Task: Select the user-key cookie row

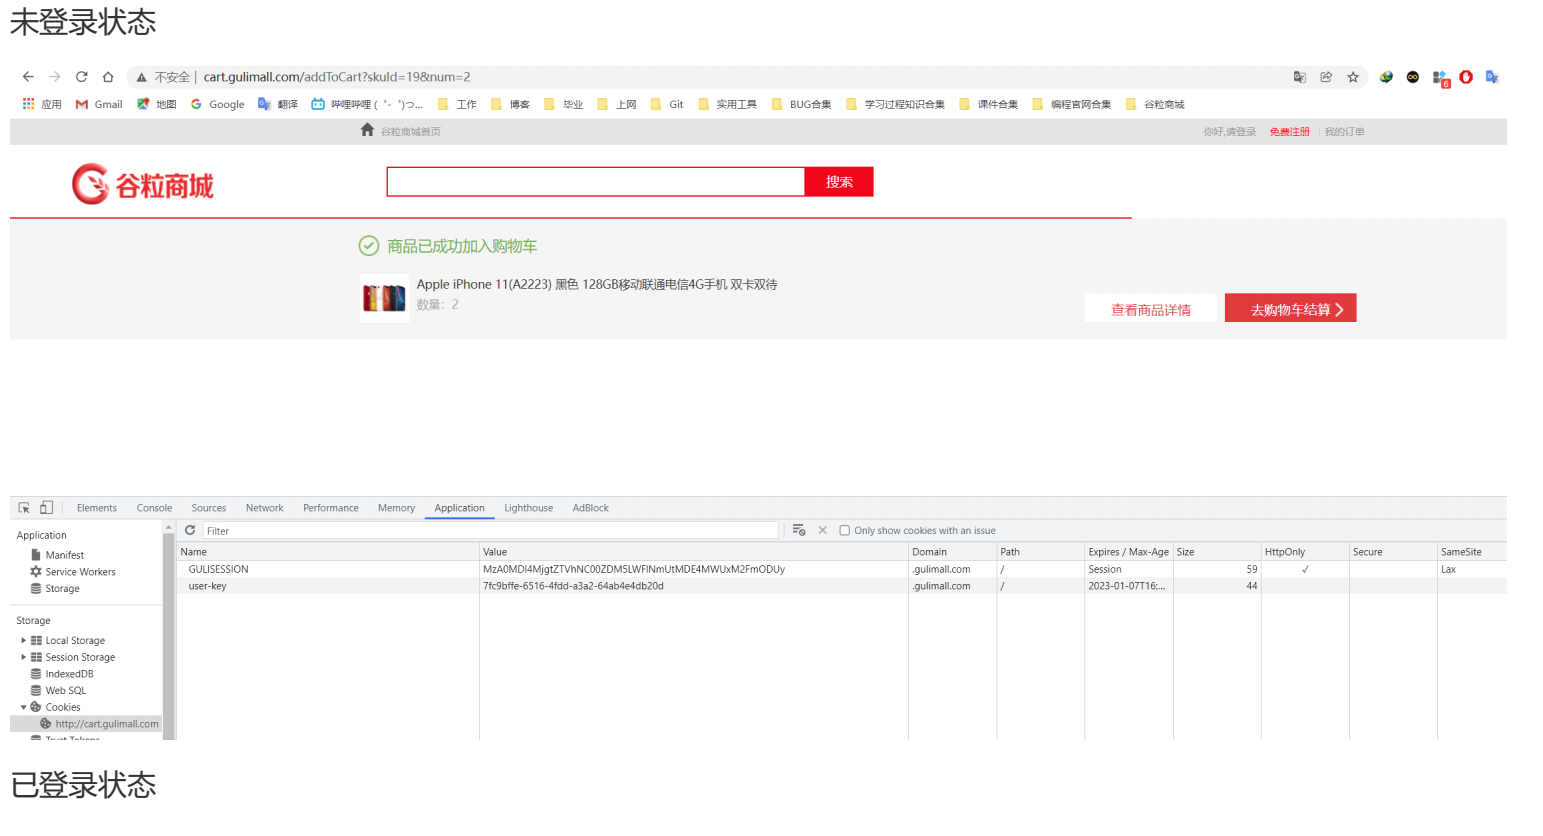Action: coord(842,586)
